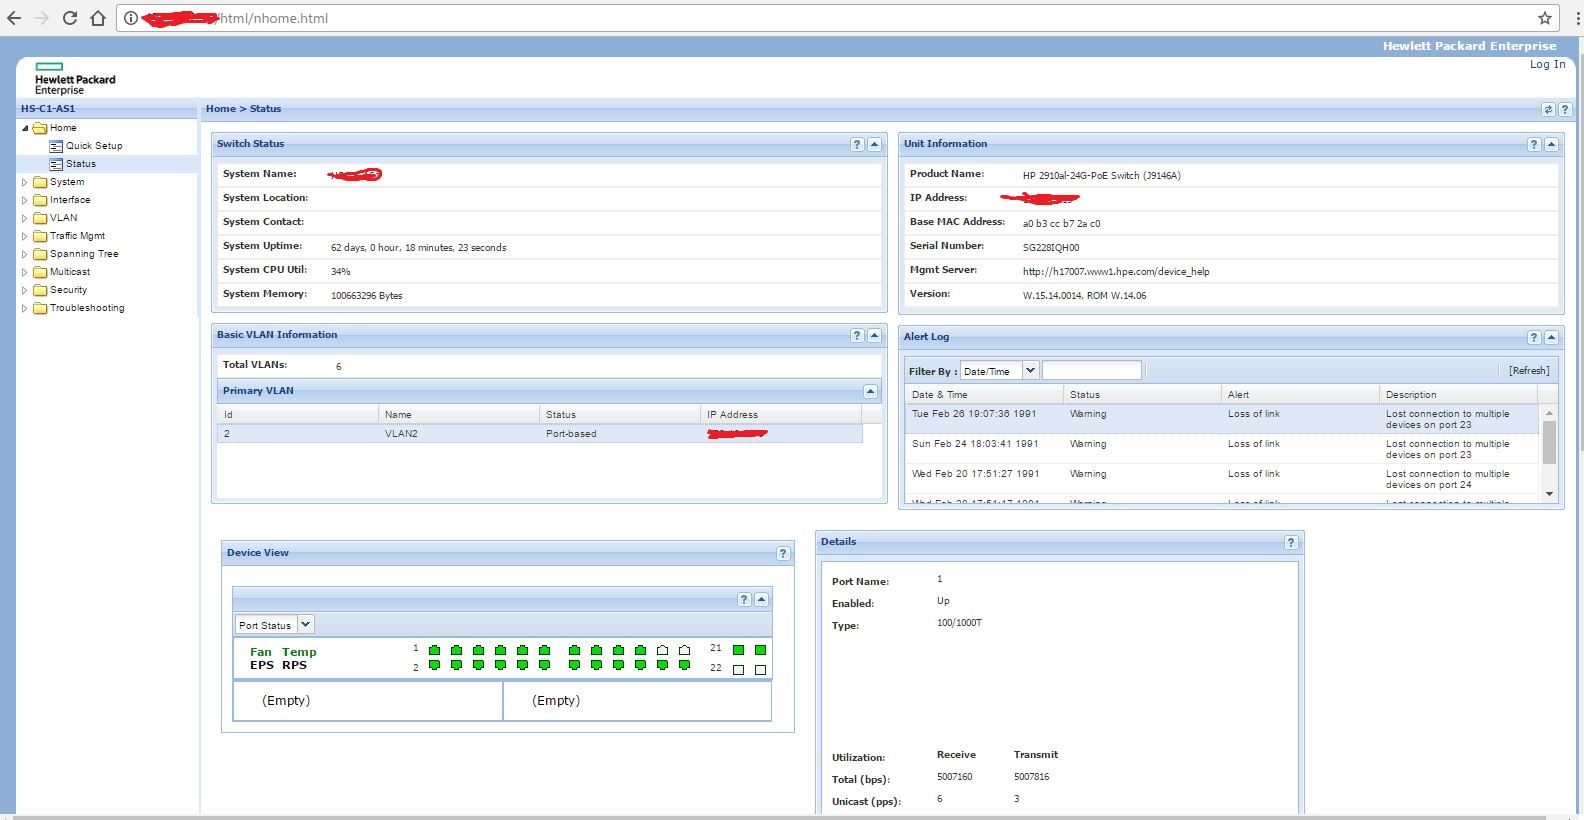Open help for the Device View panel

coord(783,553)
